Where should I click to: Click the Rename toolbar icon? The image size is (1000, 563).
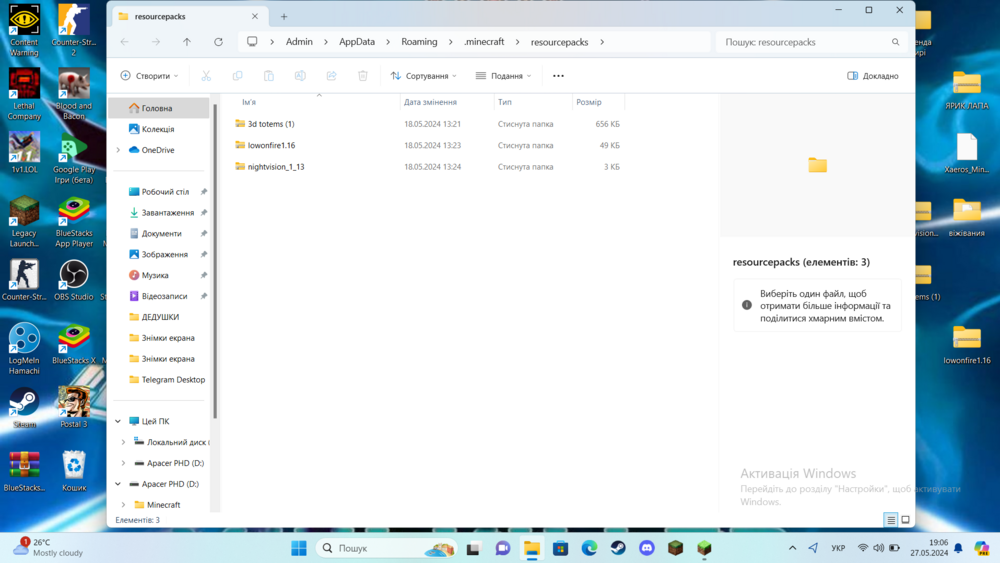[300, 76]
